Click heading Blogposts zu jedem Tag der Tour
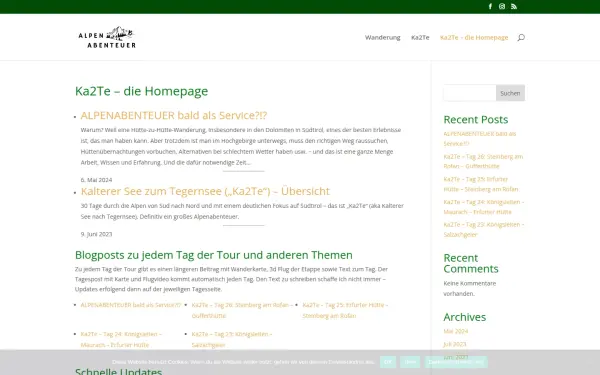The image size is (600, 375). pos(214,255)
